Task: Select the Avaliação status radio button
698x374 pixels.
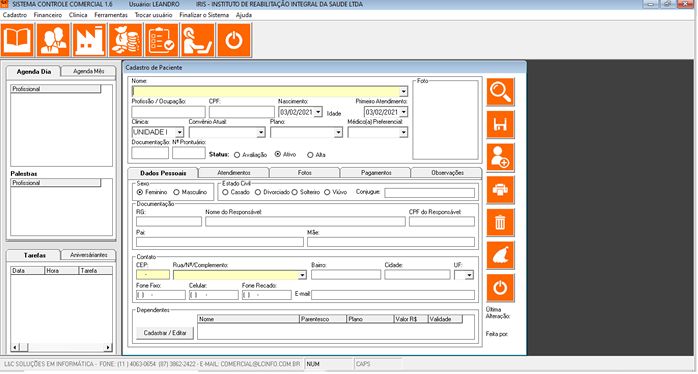Action: (x=237, y=155)
